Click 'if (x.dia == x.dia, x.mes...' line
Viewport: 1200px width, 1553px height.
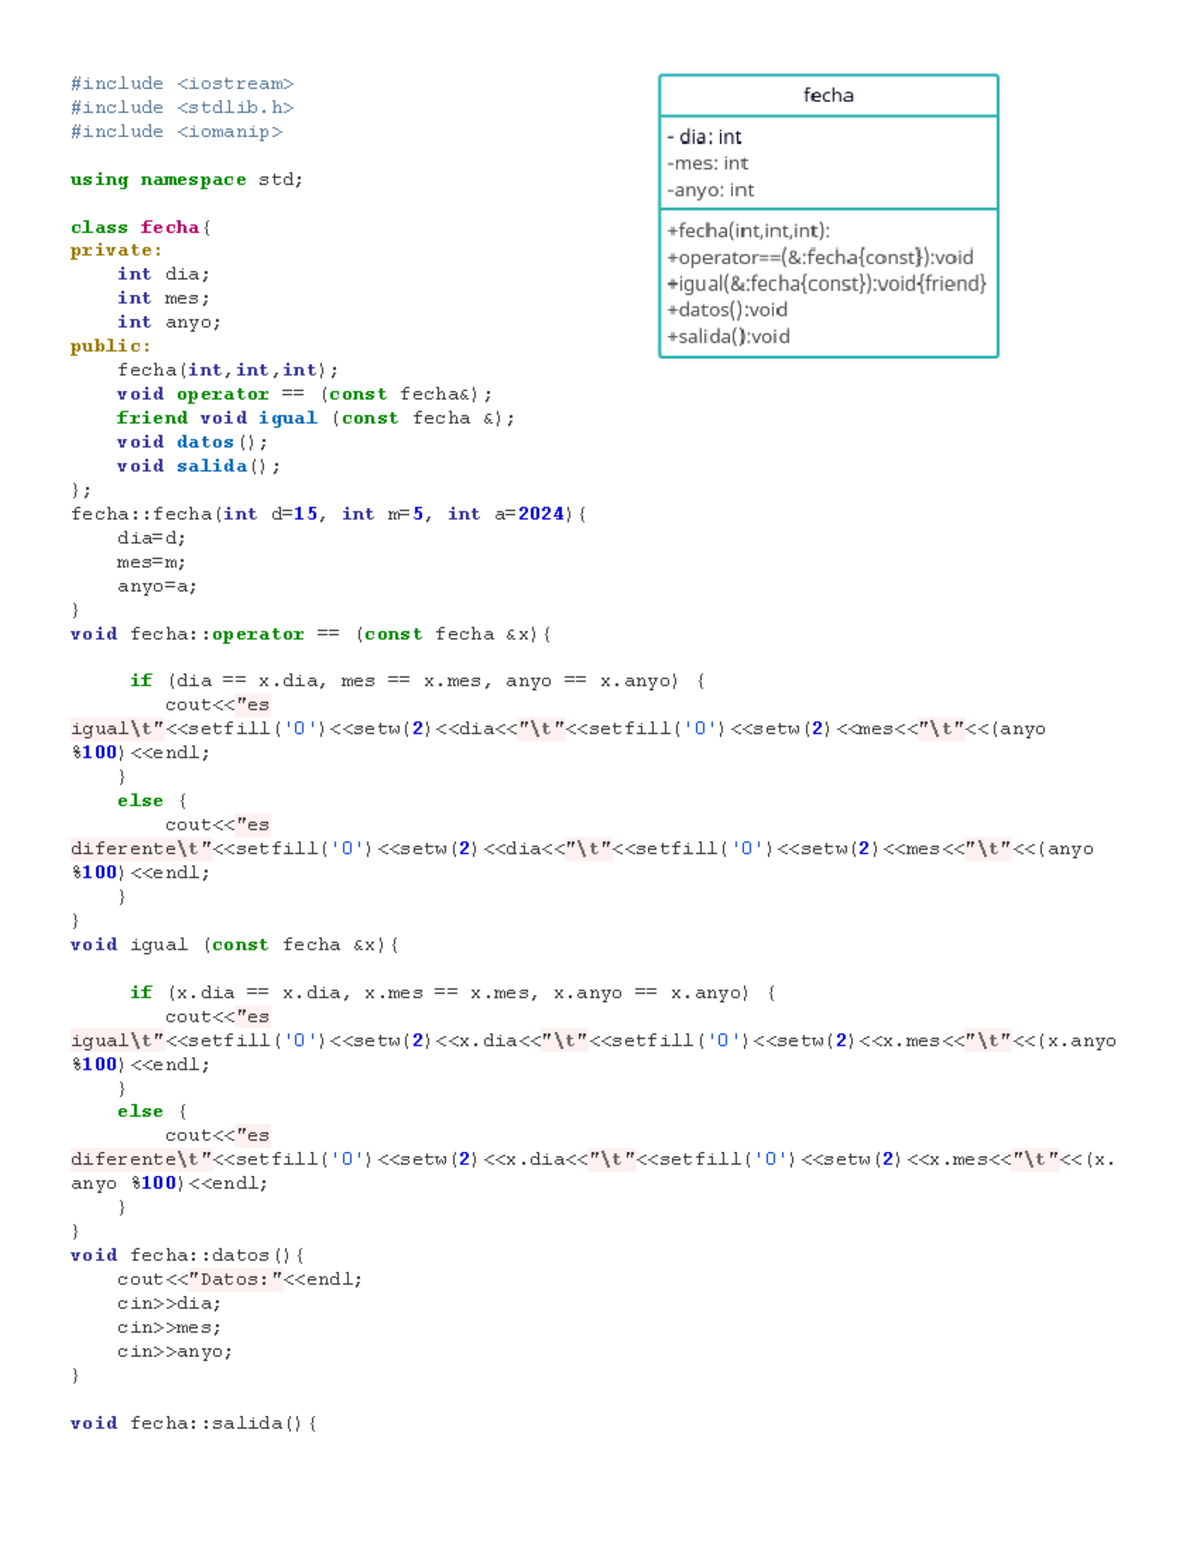point(453,994)
